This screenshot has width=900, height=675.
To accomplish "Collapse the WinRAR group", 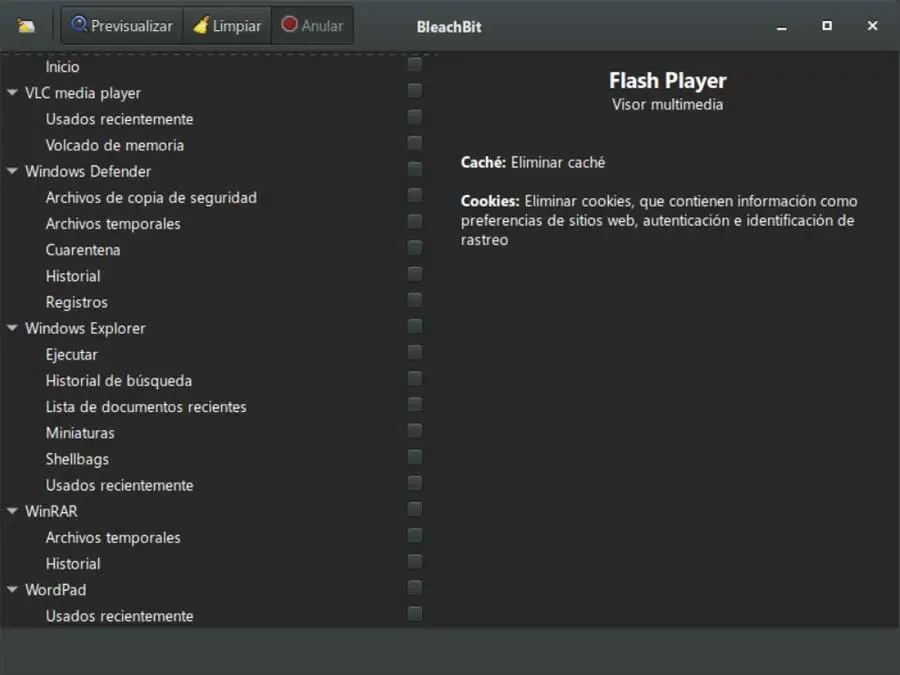I will pos(12,511).
